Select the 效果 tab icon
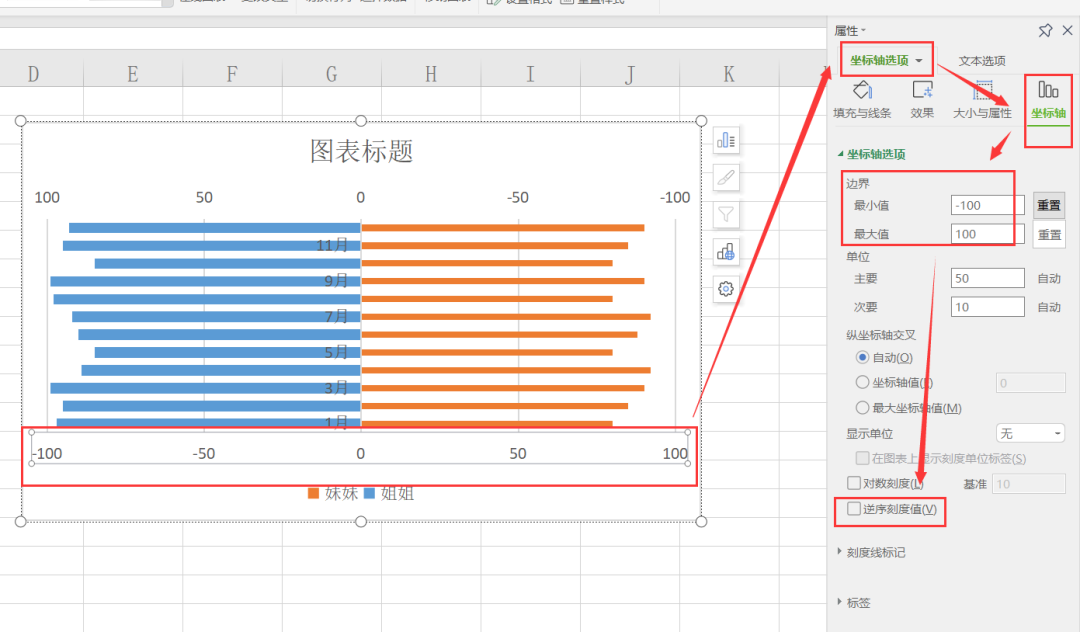 [x=922, y=90]
